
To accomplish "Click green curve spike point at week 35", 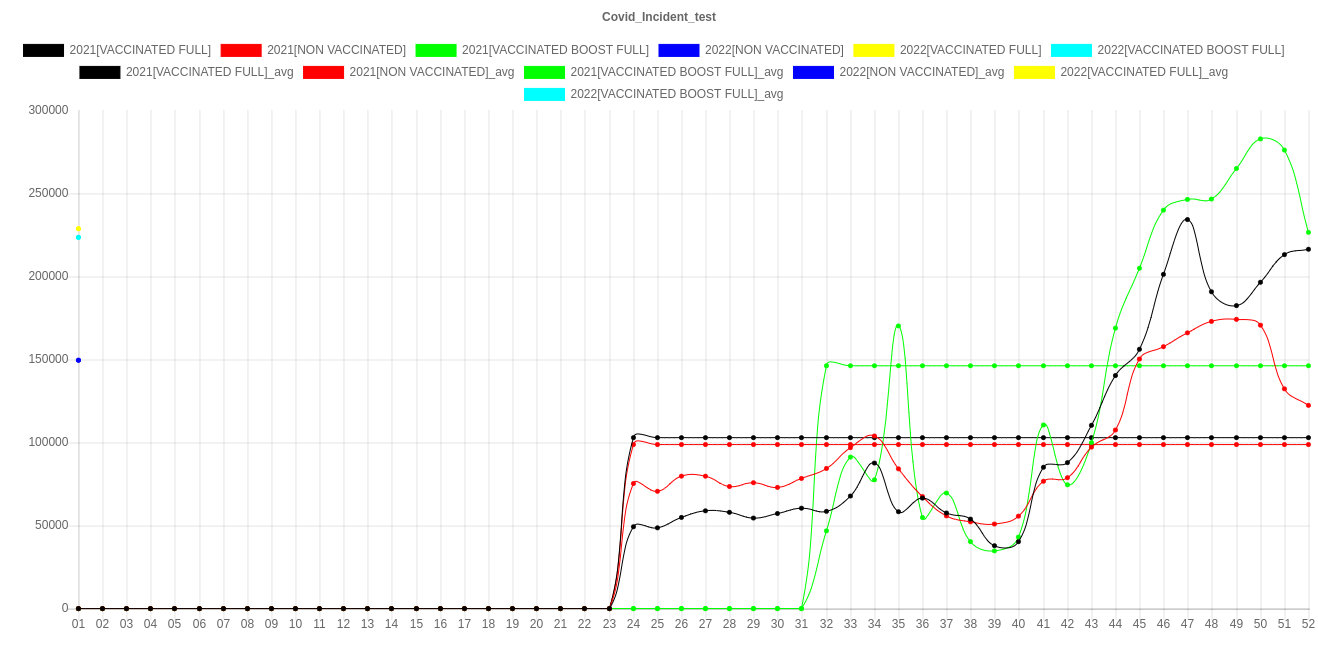I will coord(898,326).
